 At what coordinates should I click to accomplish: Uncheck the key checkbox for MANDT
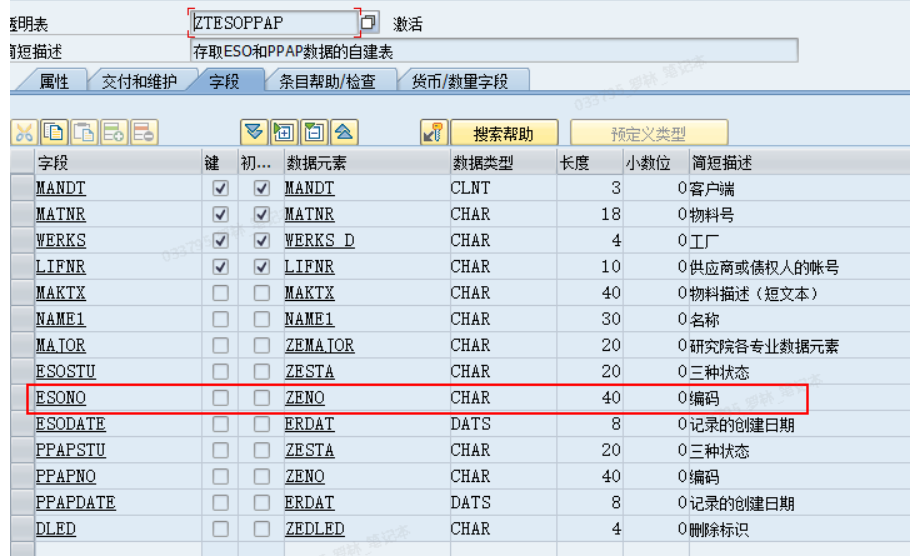220,188
